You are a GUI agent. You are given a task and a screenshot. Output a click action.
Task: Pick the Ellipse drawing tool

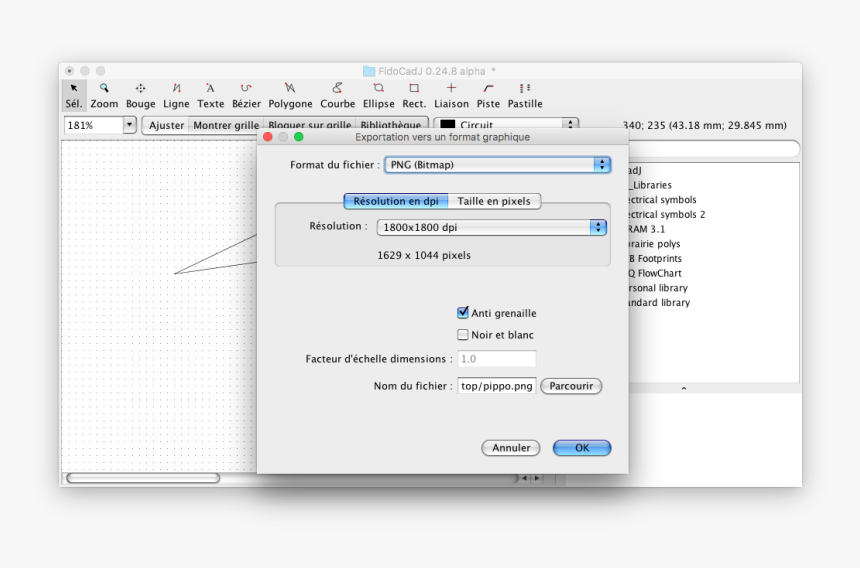click(x=378, y=95)
